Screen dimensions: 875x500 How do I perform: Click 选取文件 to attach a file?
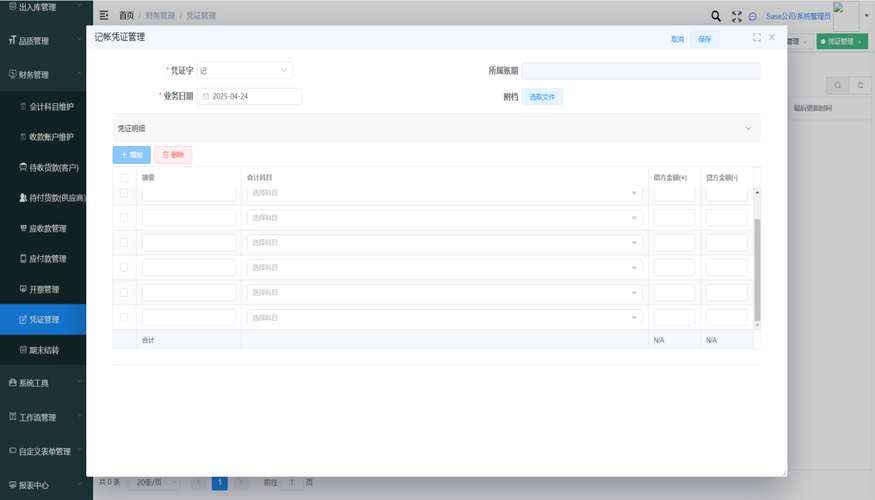coord(542,97)
